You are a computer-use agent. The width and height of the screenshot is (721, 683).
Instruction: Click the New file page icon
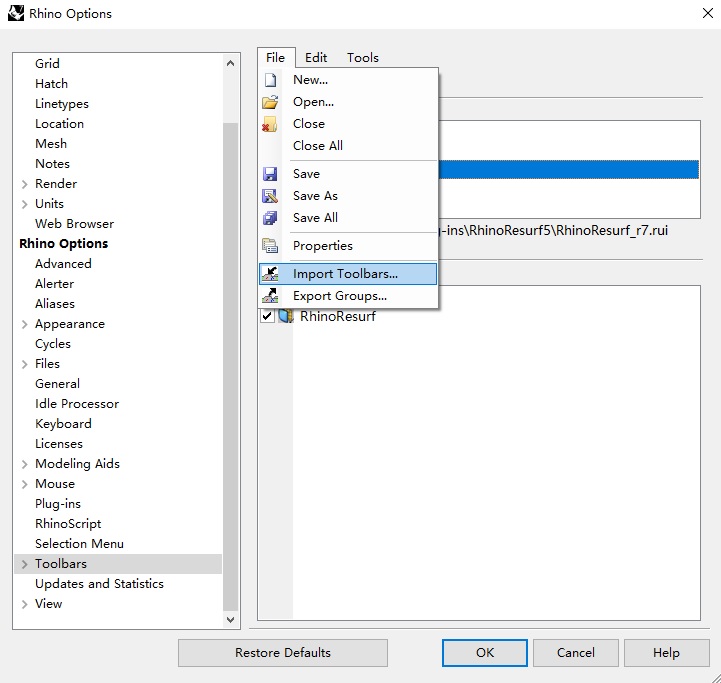point(270,80)
